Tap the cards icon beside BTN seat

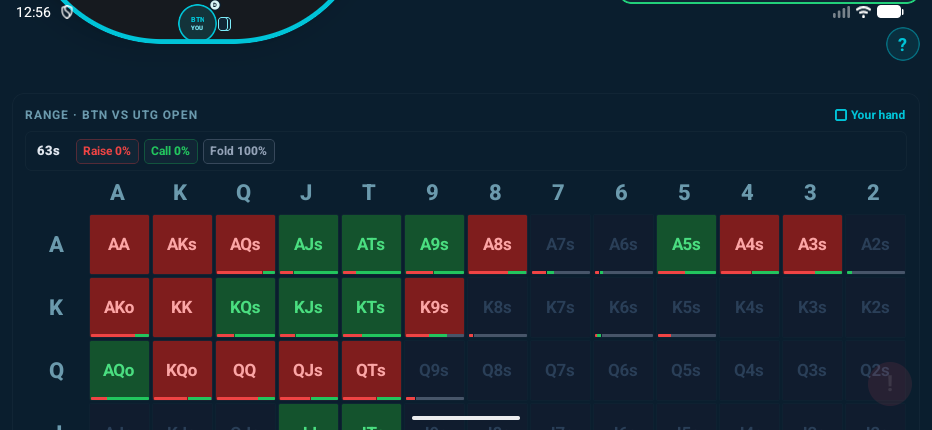click(x=225, y=24)
